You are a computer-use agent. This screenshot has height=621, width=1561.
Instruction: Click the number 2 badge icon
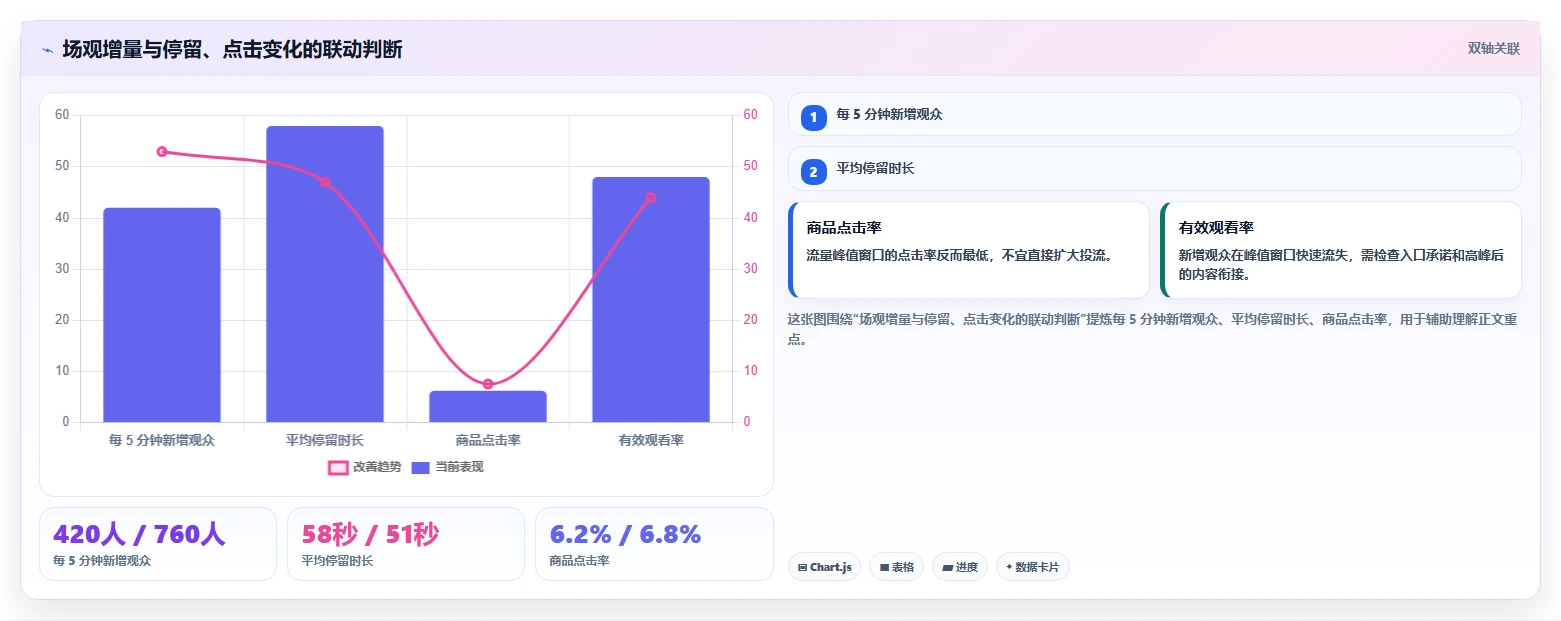(813, 171)
